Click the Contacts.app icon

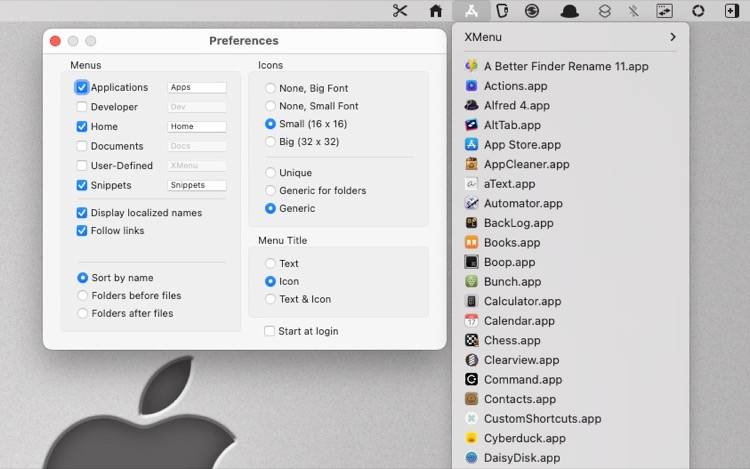(471, 399)
